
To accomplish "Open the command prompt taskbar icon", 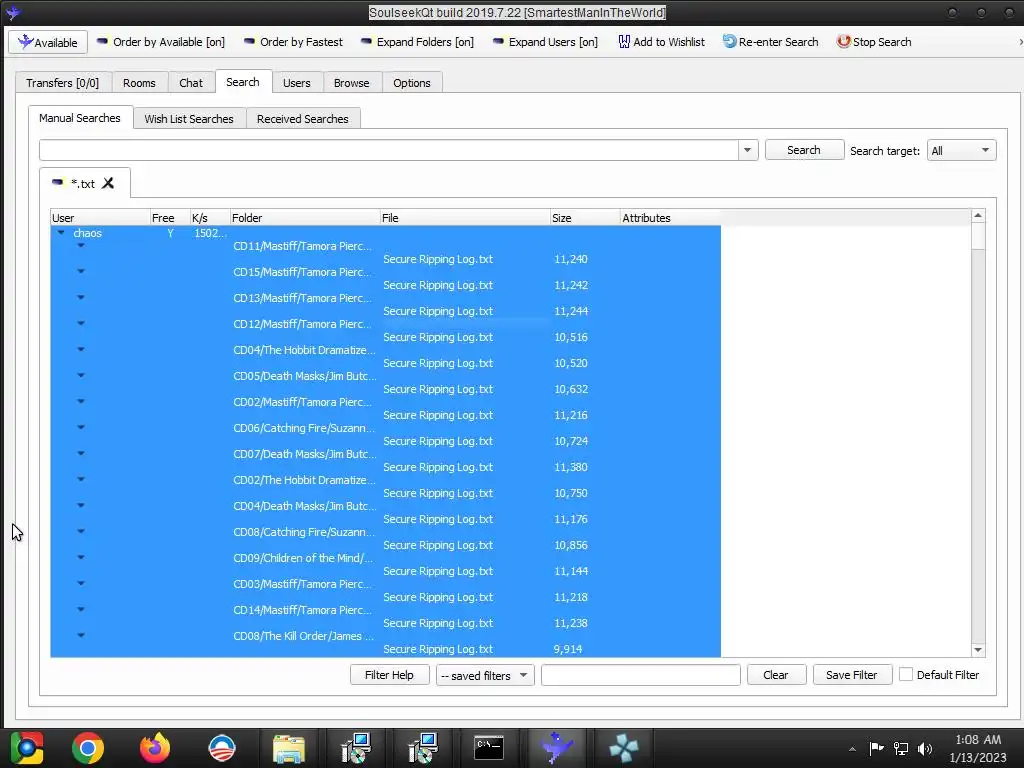I will [x=489, y=748].
